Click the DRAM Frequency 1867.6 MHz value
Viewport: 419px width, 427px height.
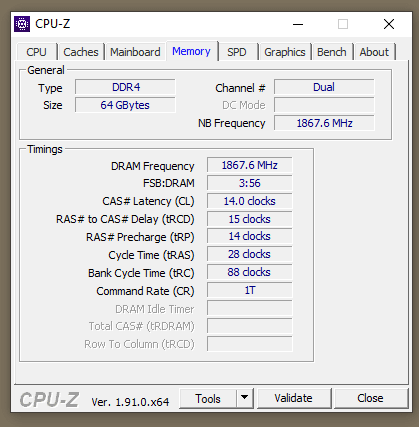(x=250, y=165)
